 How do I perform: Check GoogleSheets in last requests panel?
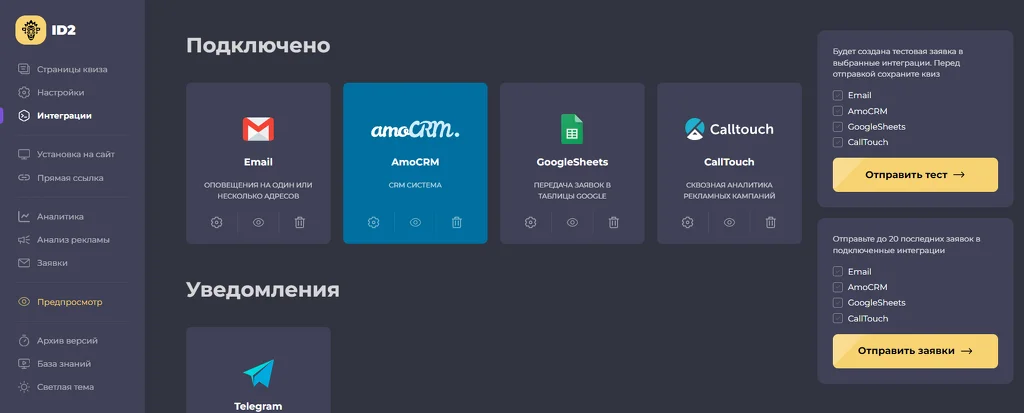click(x=838, y=303)
